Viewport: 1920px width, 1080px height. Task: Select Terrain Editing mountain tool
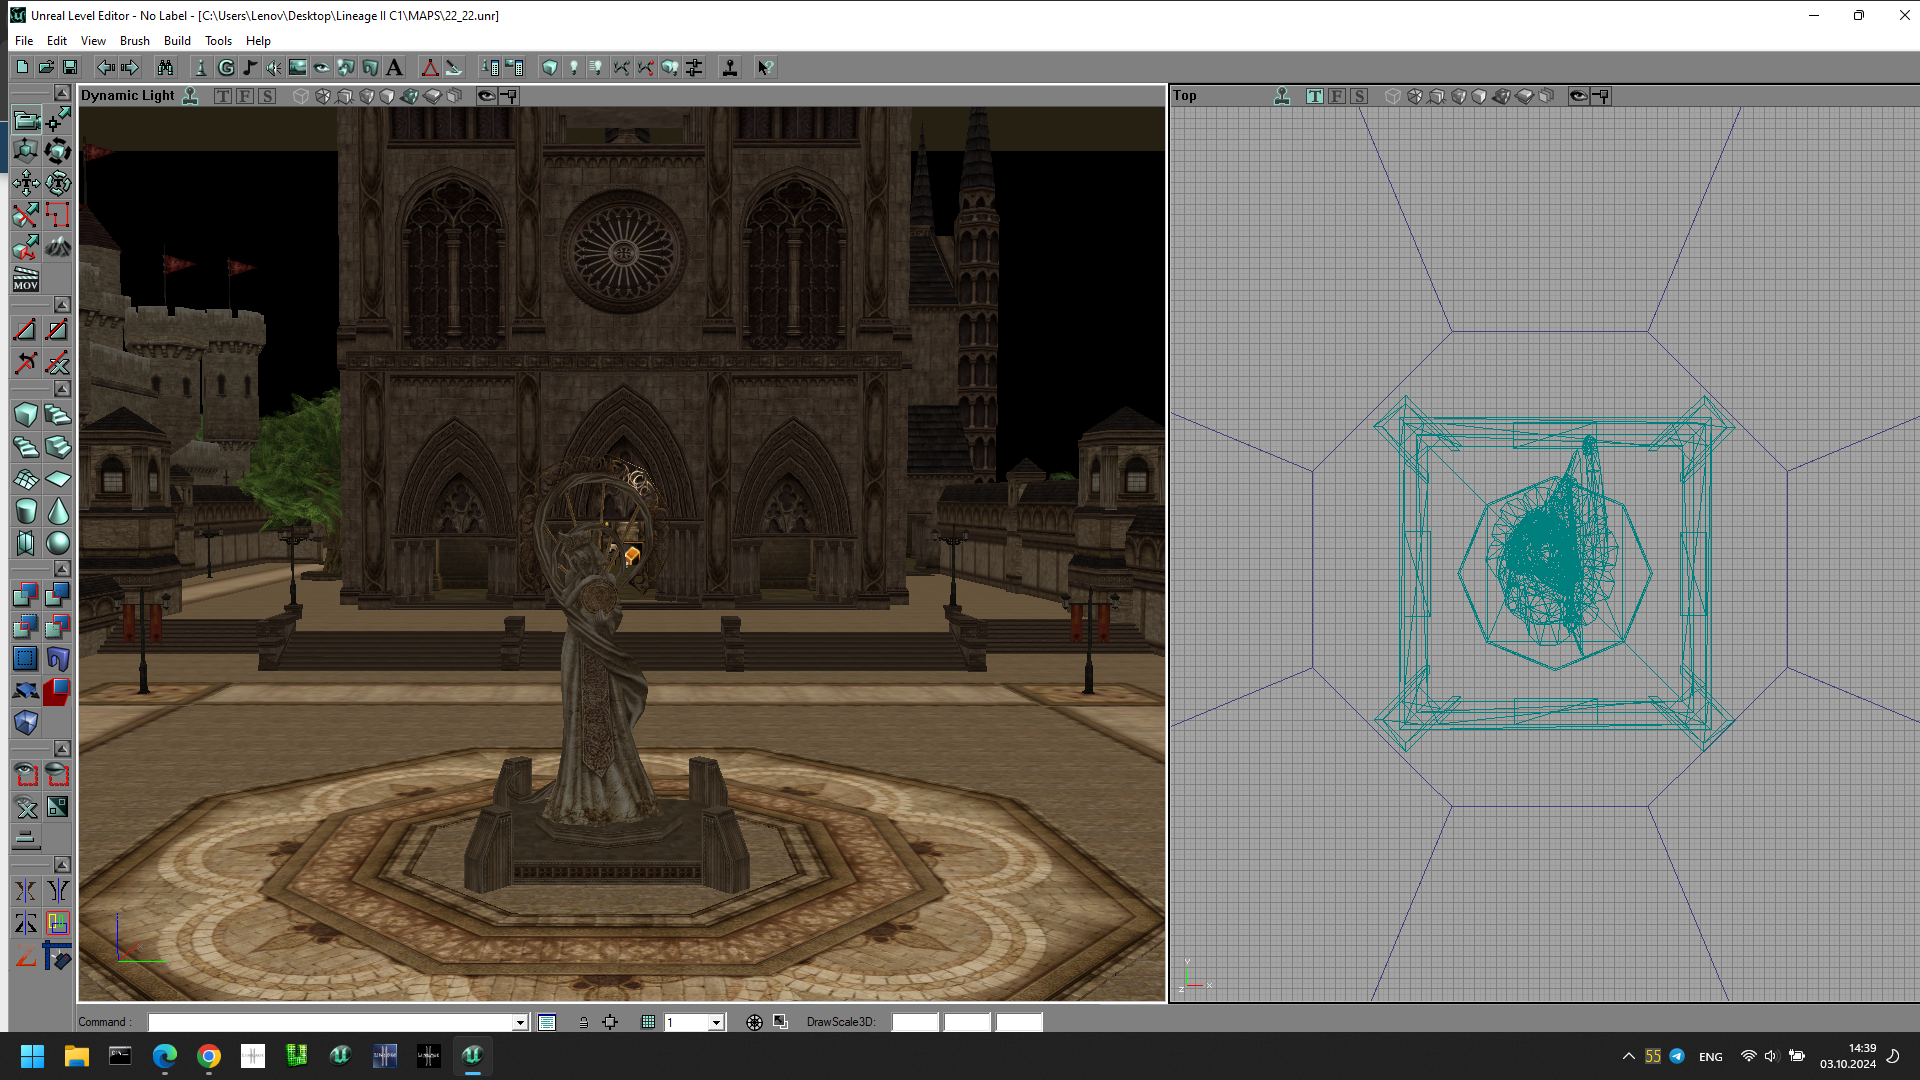tap(58, 246)
